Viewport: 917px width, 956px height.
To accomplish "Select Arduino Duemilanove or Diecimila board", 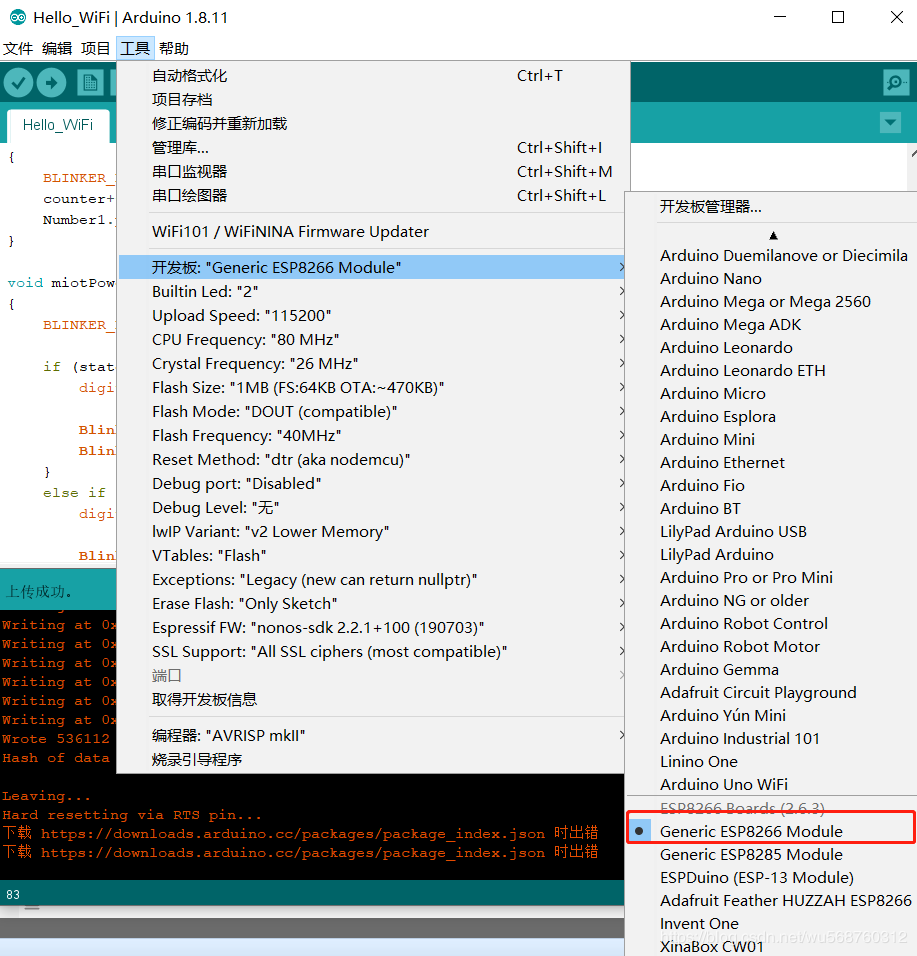I will click(x=771, y=255).
